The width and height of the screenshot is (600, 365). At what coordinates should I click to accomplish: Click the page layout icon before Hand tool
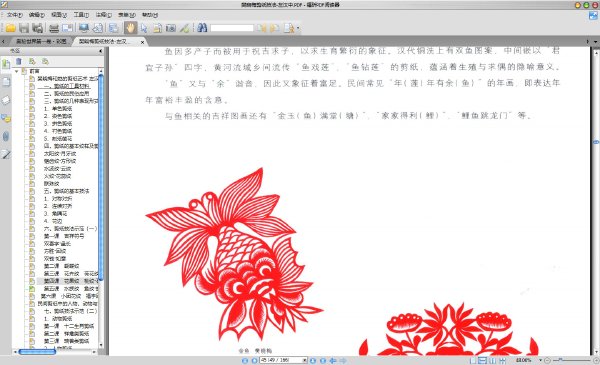[113, 28]
